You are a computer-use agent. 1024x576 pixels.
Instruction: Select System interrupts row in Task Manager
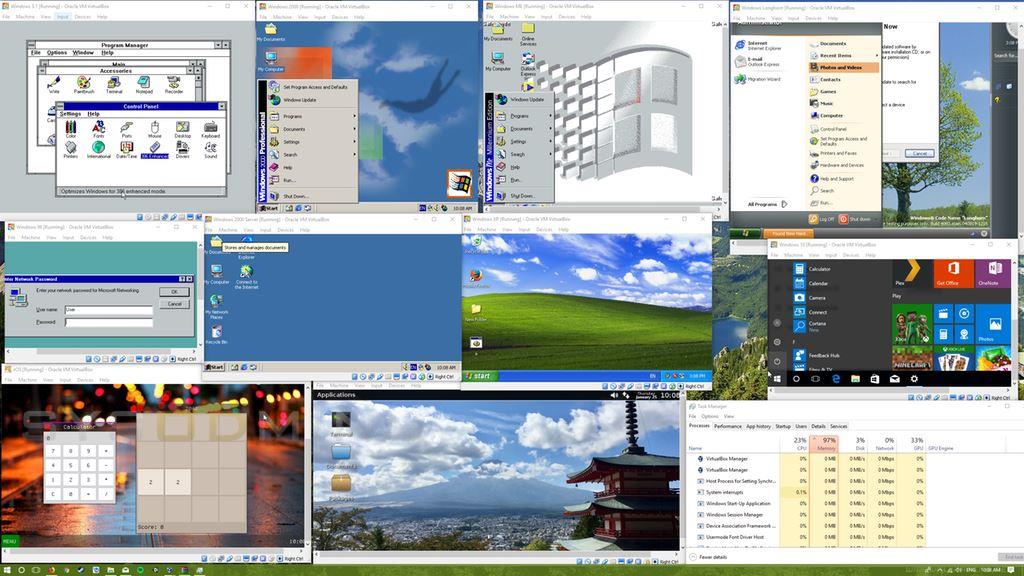click(807, 492)
